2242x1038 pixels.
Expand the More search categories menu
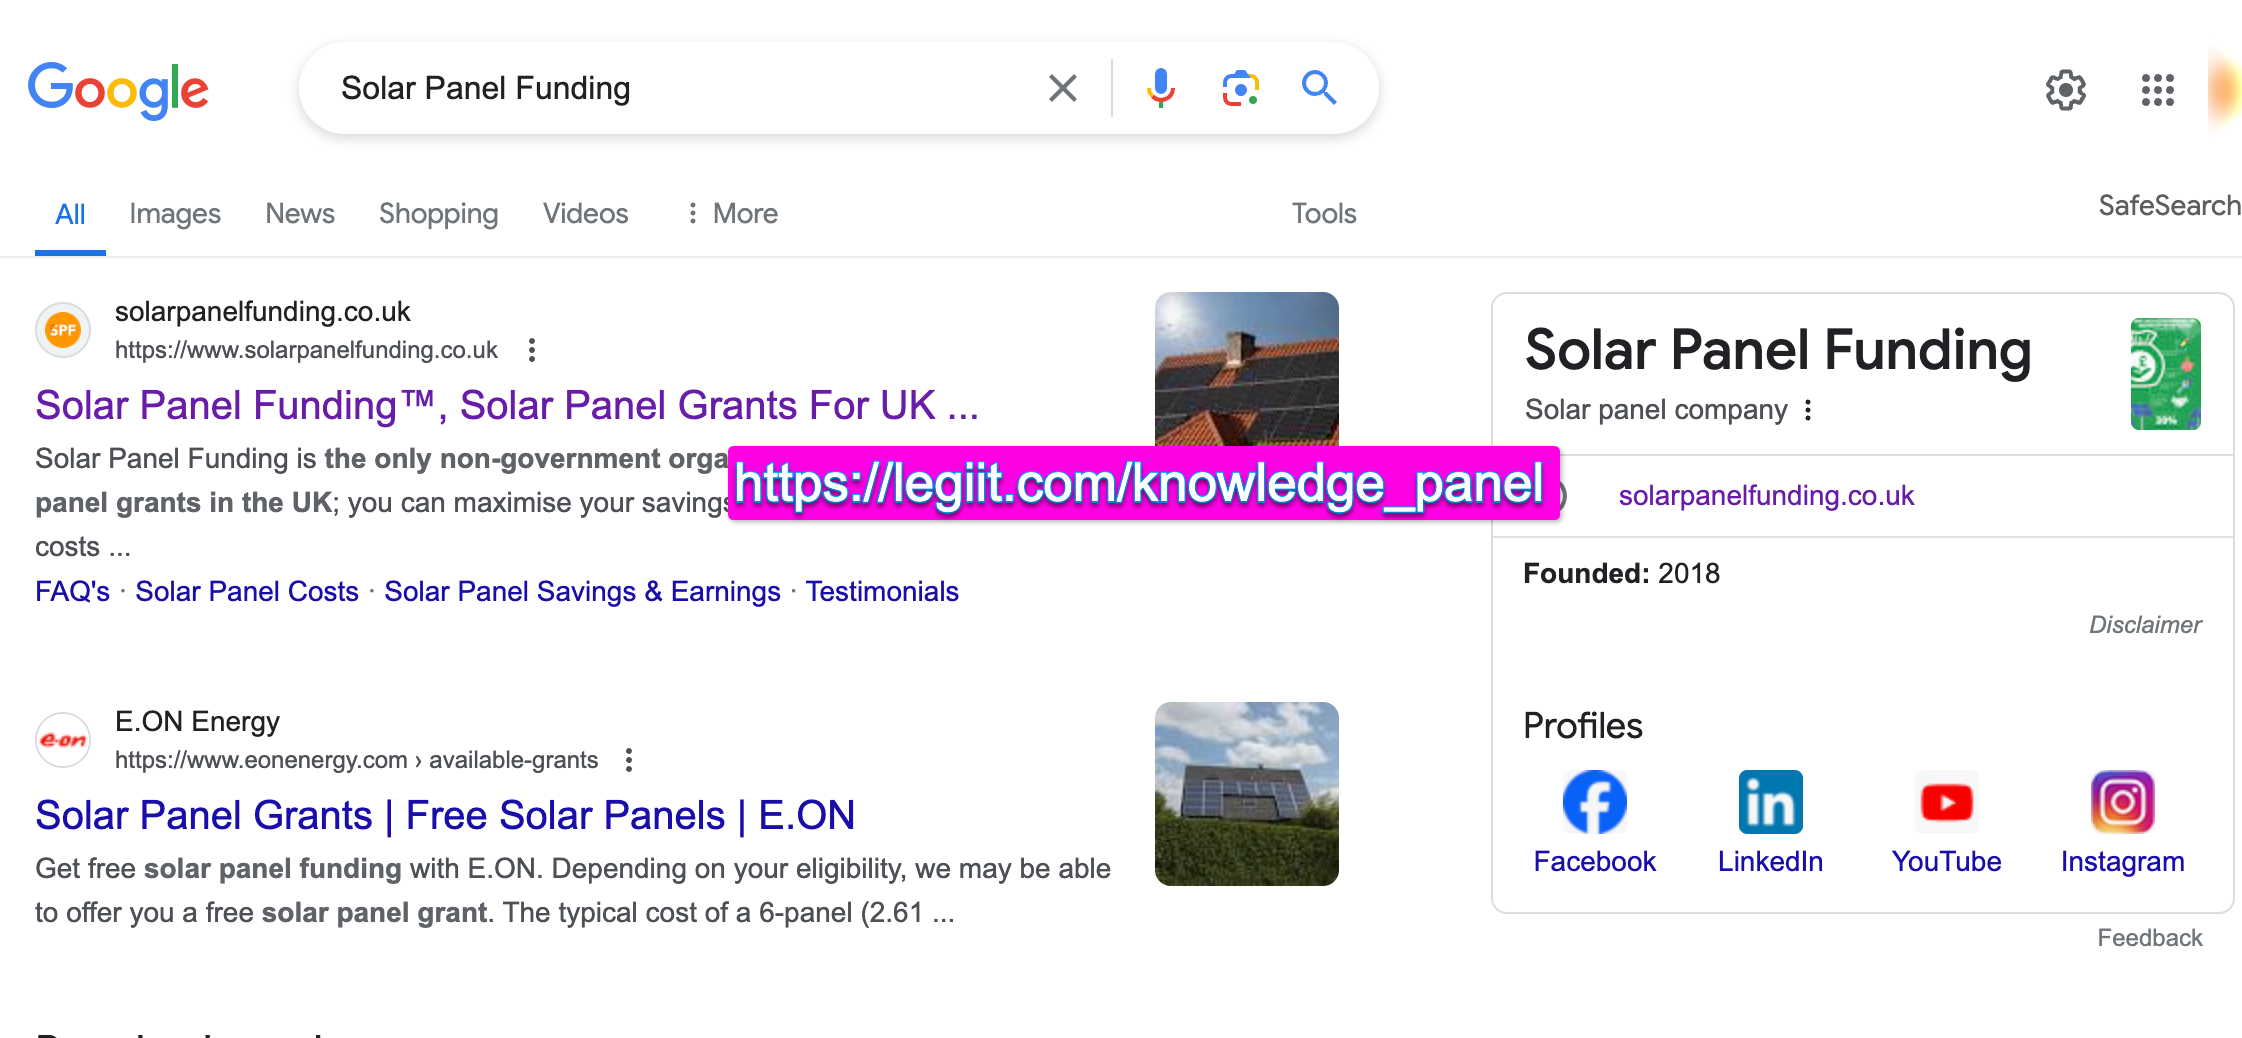[x=731, y=213]
